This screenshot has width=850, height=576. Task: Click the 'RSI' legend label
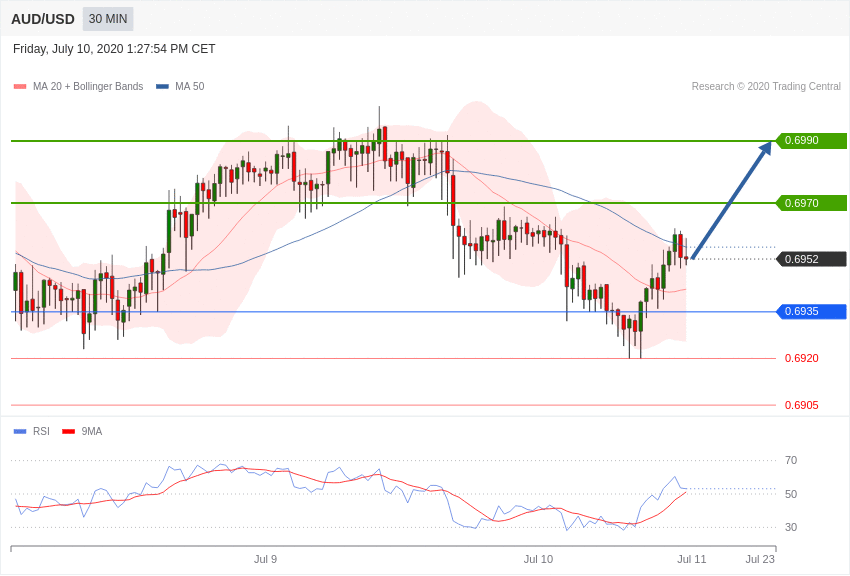pyautogui.click(x=41, y=431)
